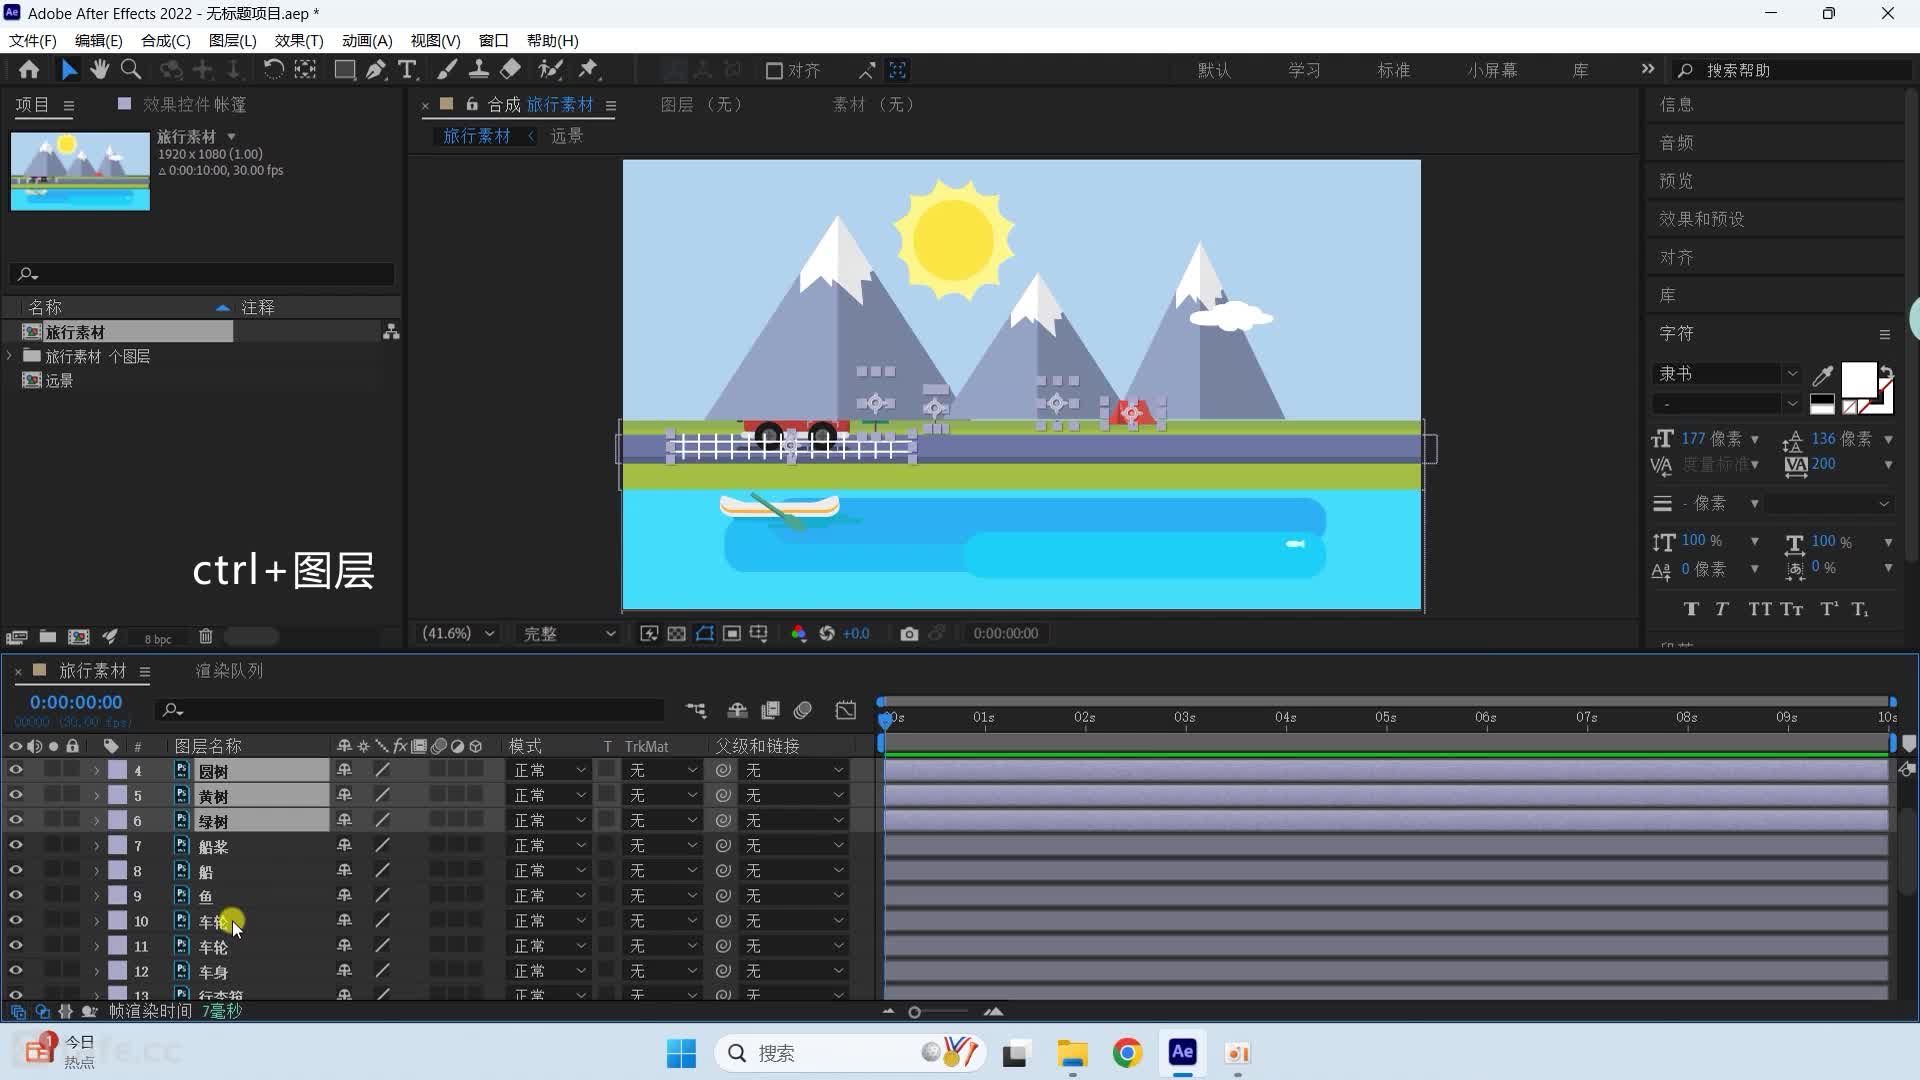Viewport: 1920px width, 1080px height.
Task: Select the Brush tool
Action: point(447,70)
